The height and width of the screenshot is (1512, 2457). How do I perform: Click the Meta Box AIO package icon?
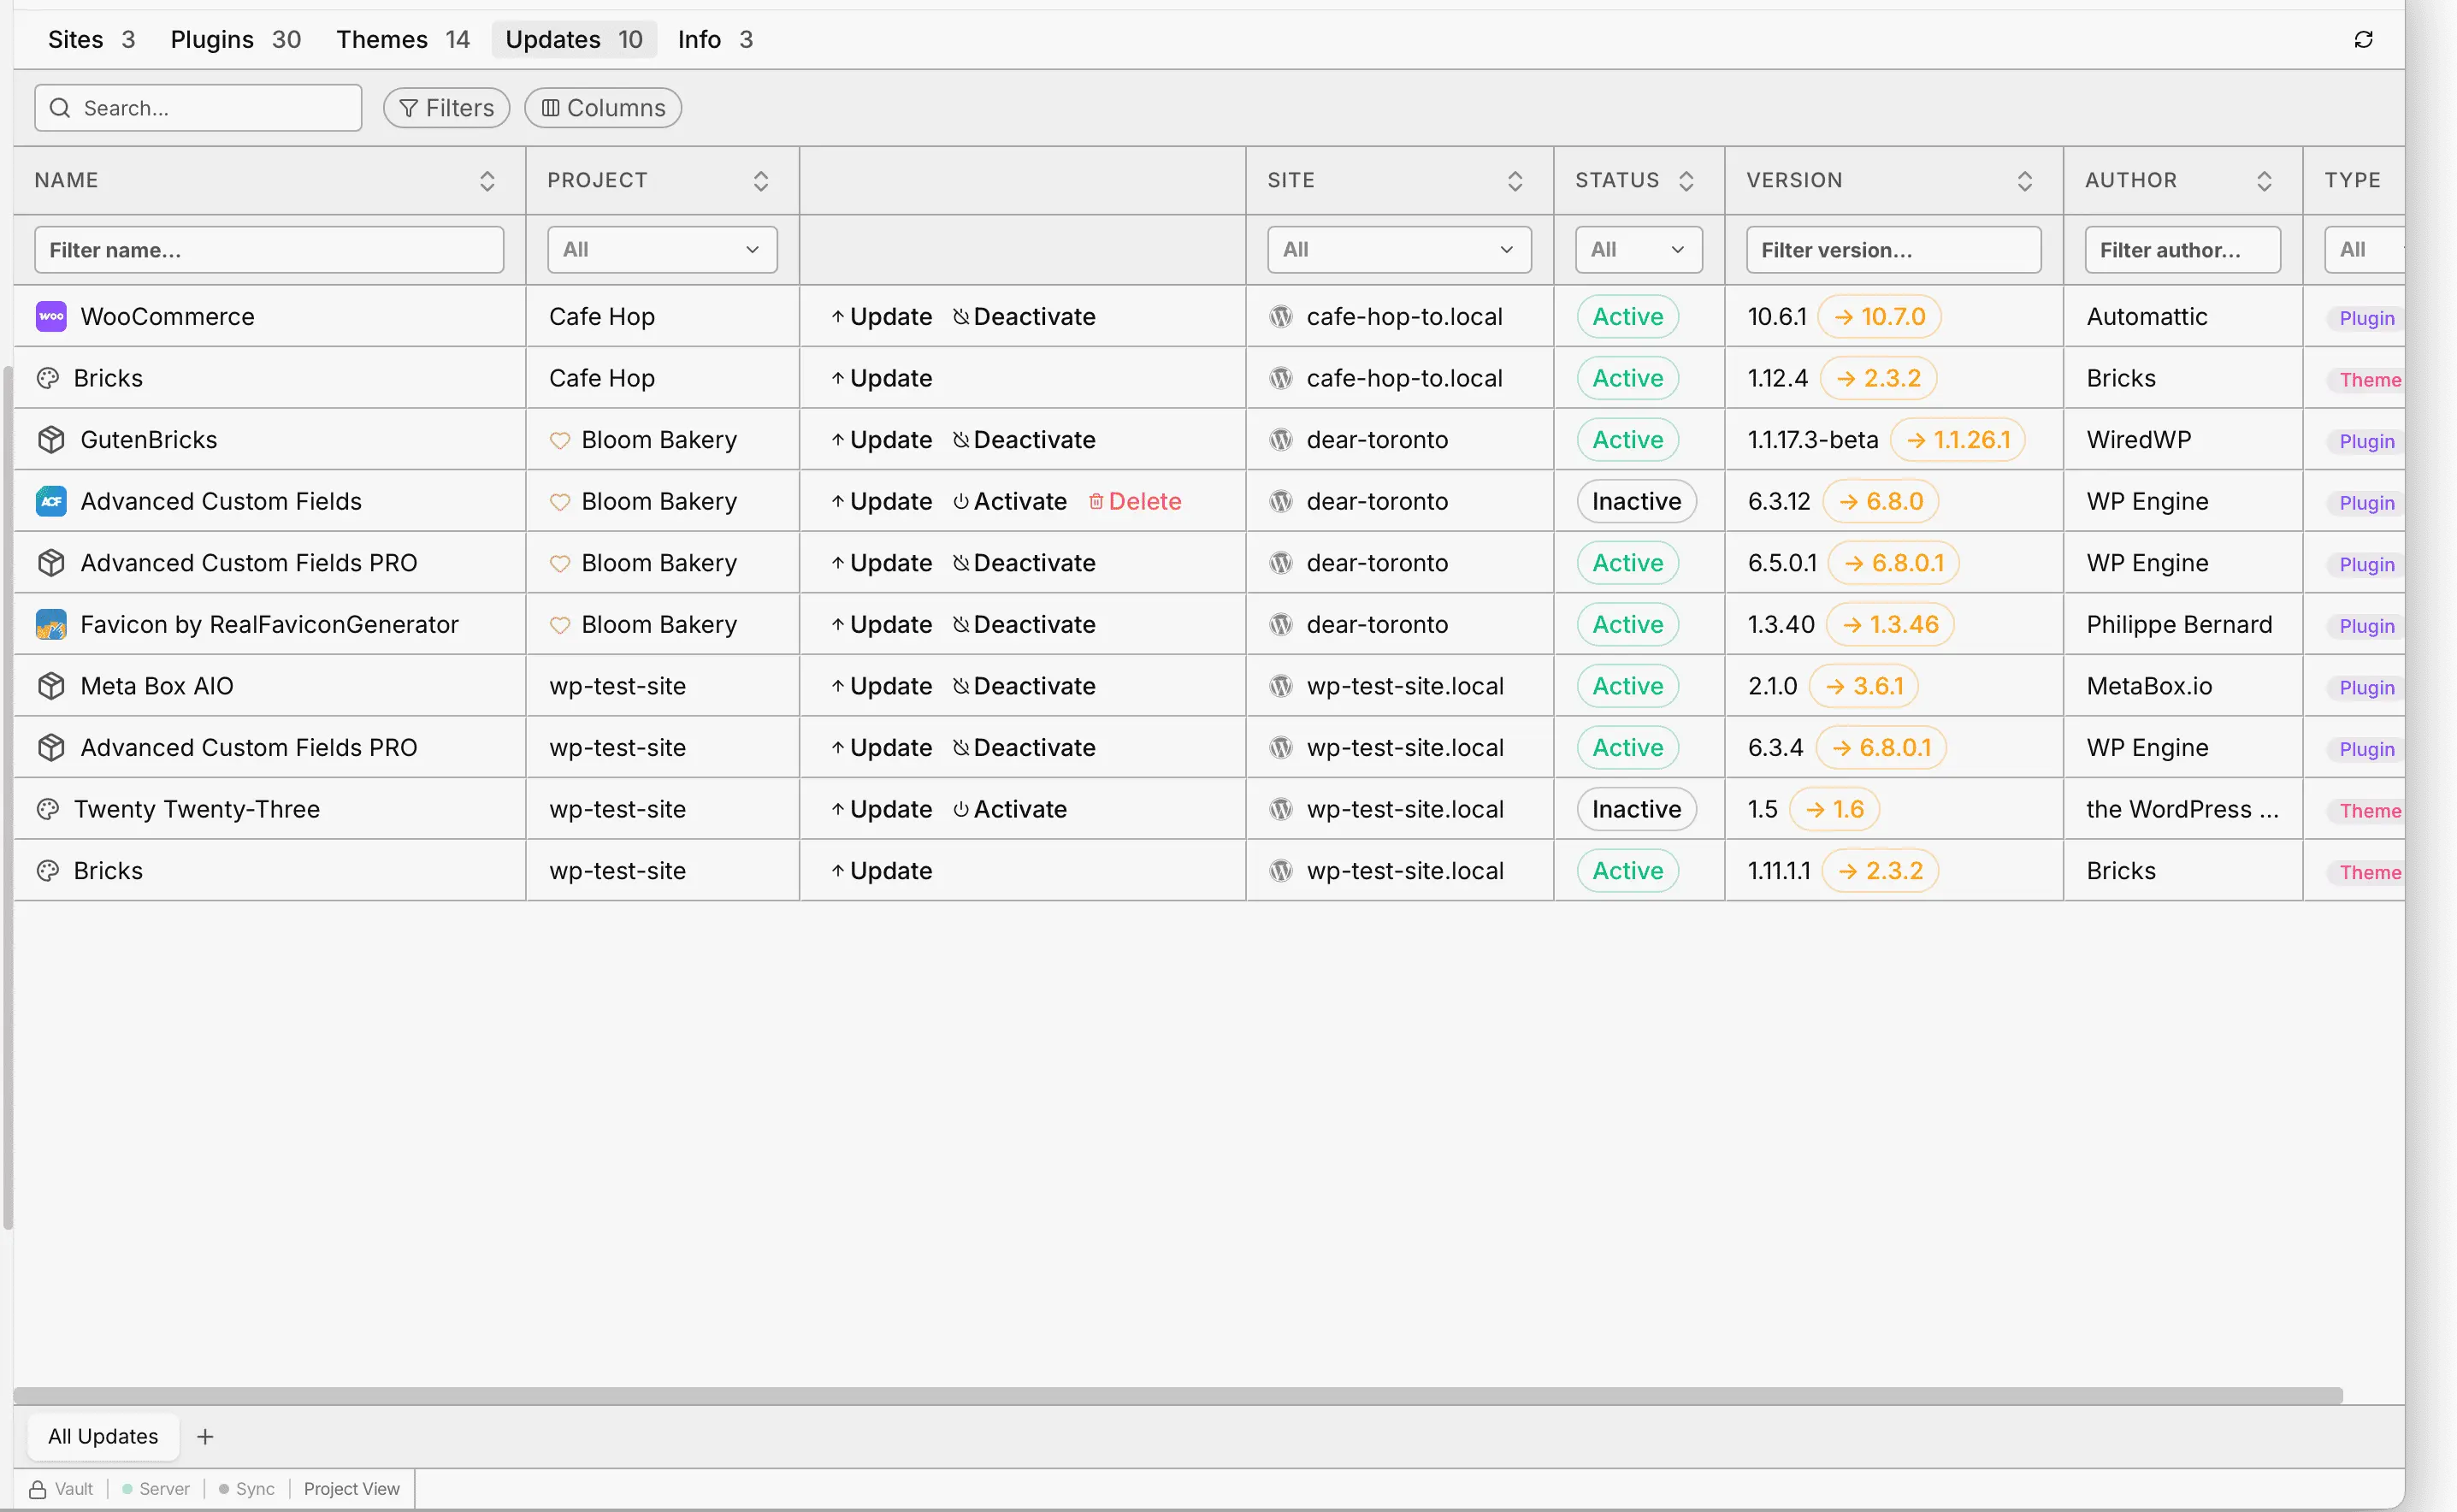coord(51,686)
